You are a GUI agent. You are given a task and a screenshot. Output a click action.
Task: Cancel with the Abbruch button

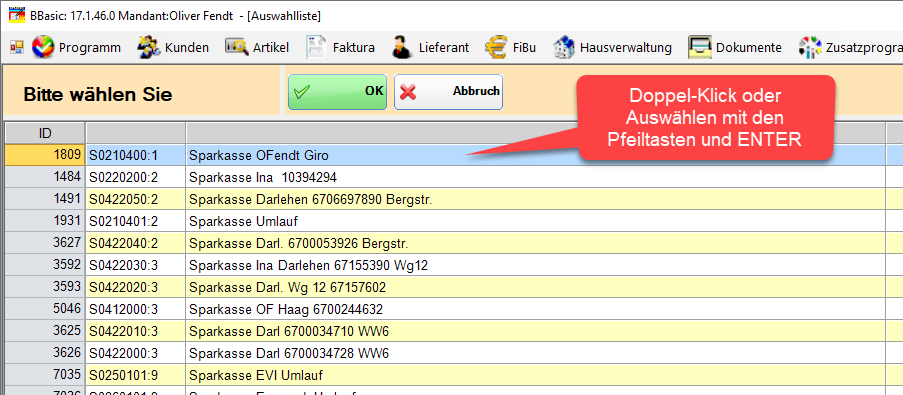click(449, 92)
